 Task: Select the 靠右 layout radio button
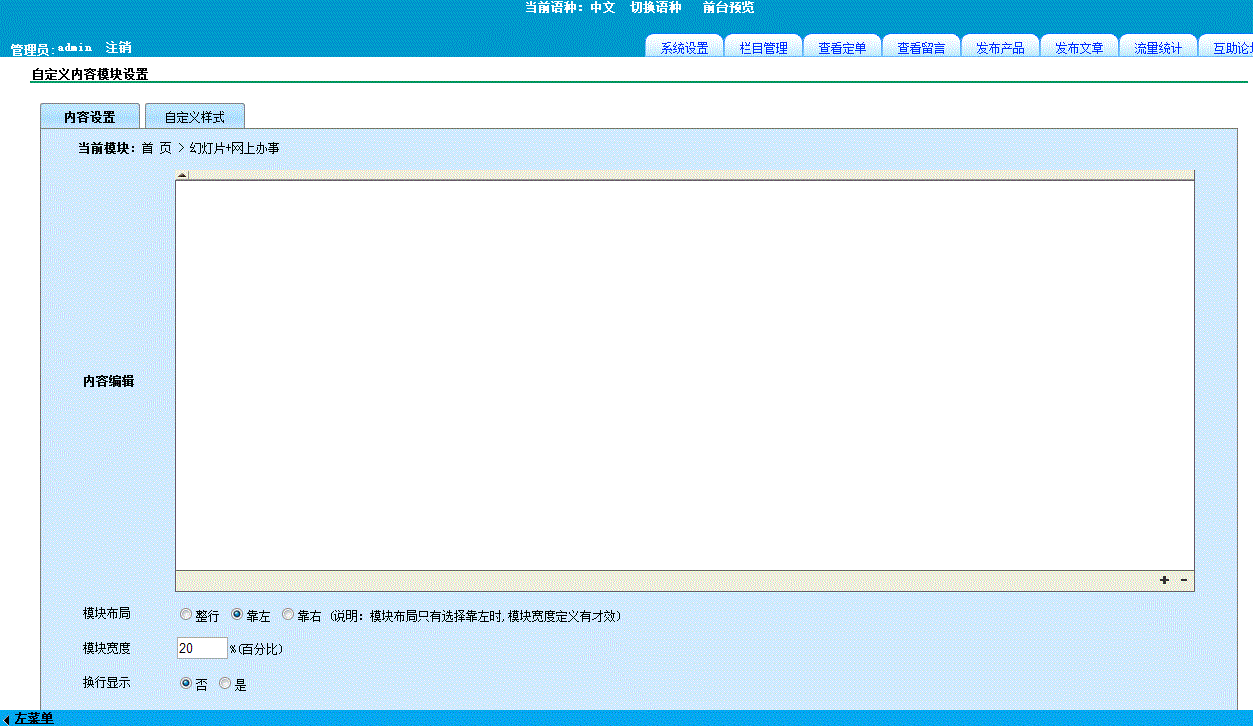tap(288, 615)
